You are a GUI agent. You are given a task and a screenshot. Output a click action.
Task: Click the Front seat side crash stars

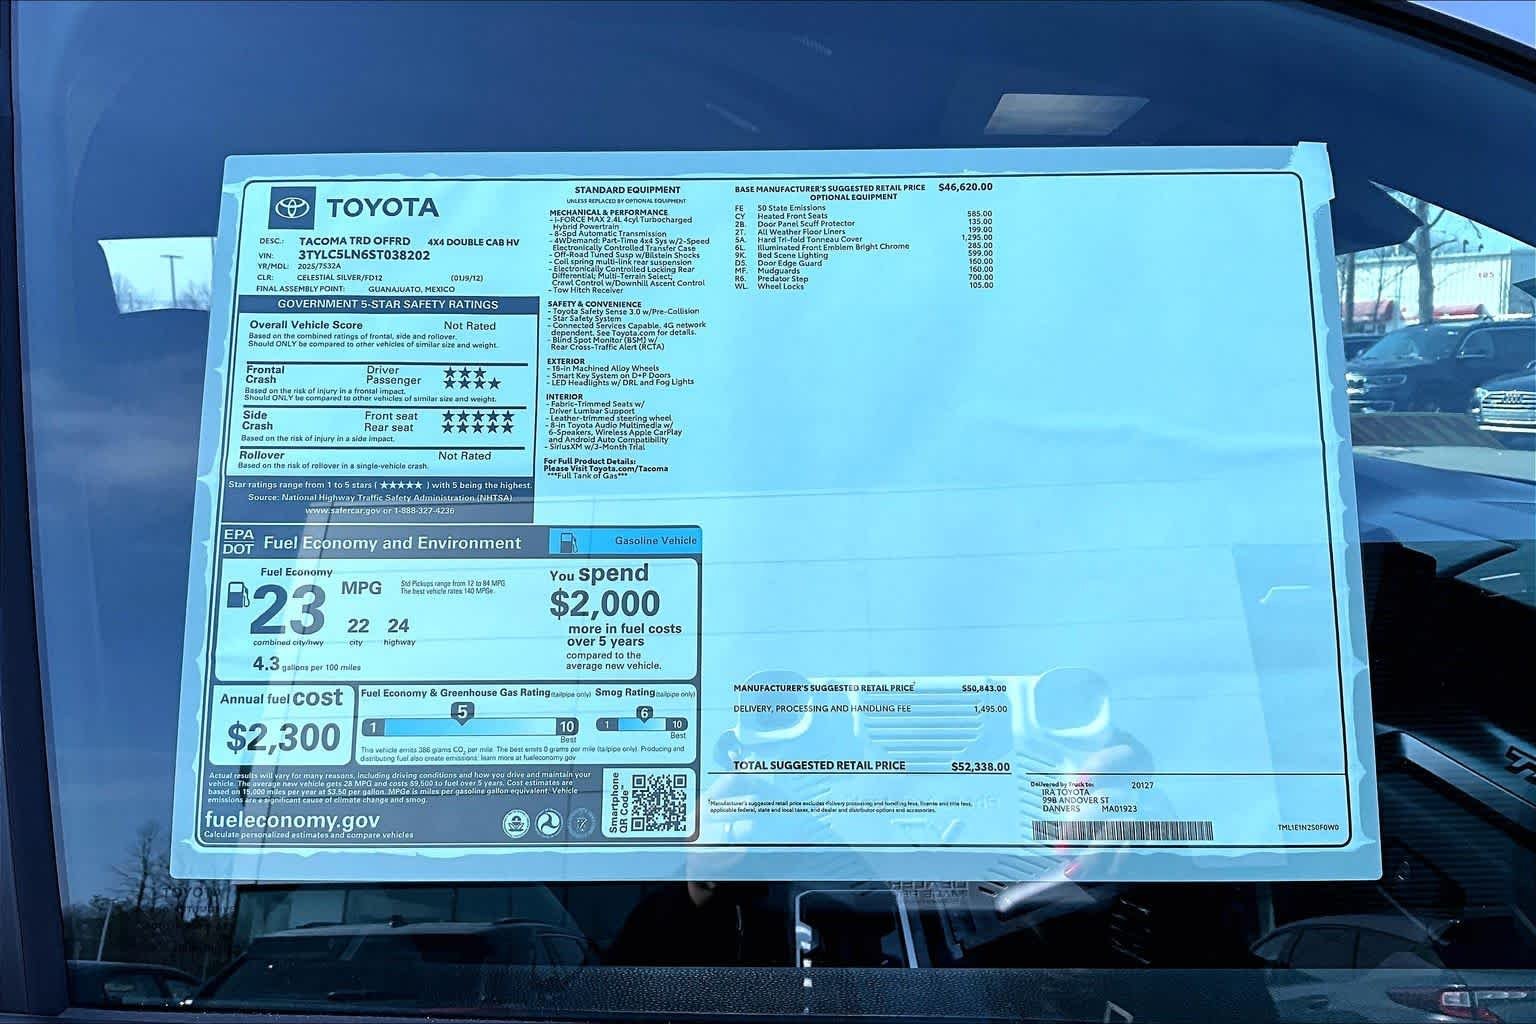pyautogui.click(x=478, y=416)
